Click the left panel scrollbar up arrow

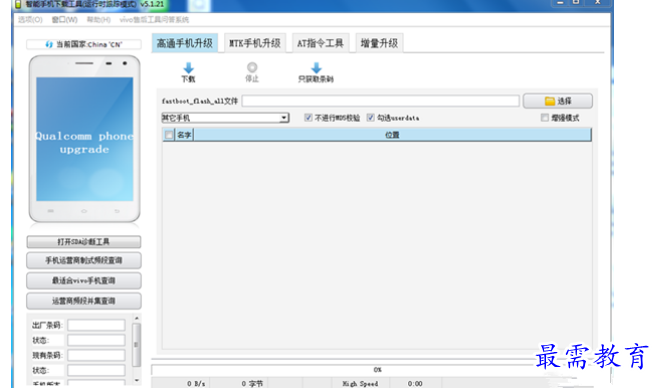tap(137, 318)
